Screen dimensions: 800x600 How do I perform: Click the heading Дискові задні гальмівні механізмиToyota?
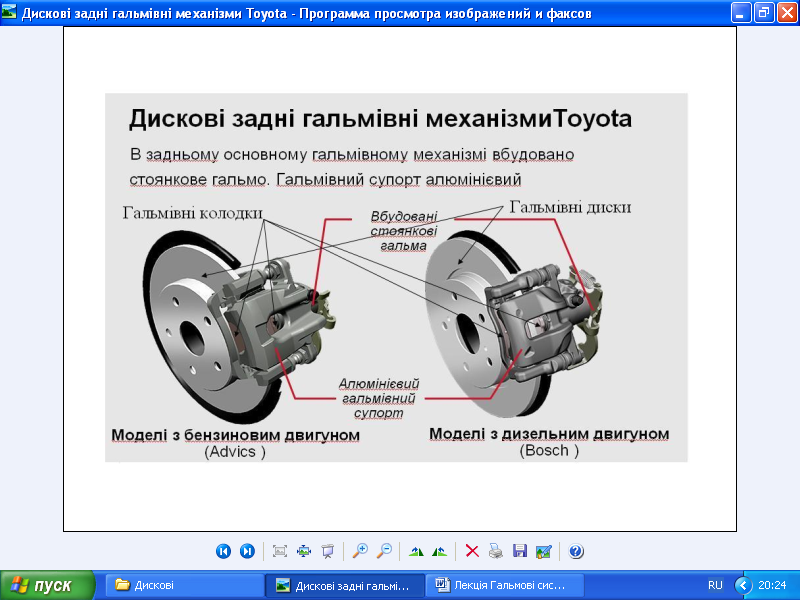coord(380,118)
